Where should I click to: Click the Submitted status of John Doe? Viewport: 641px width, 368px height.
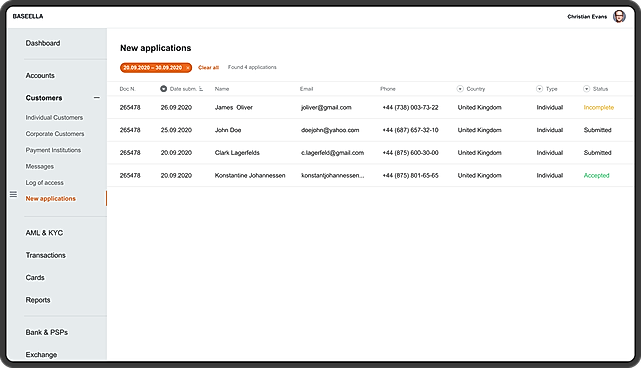[597, 130]
